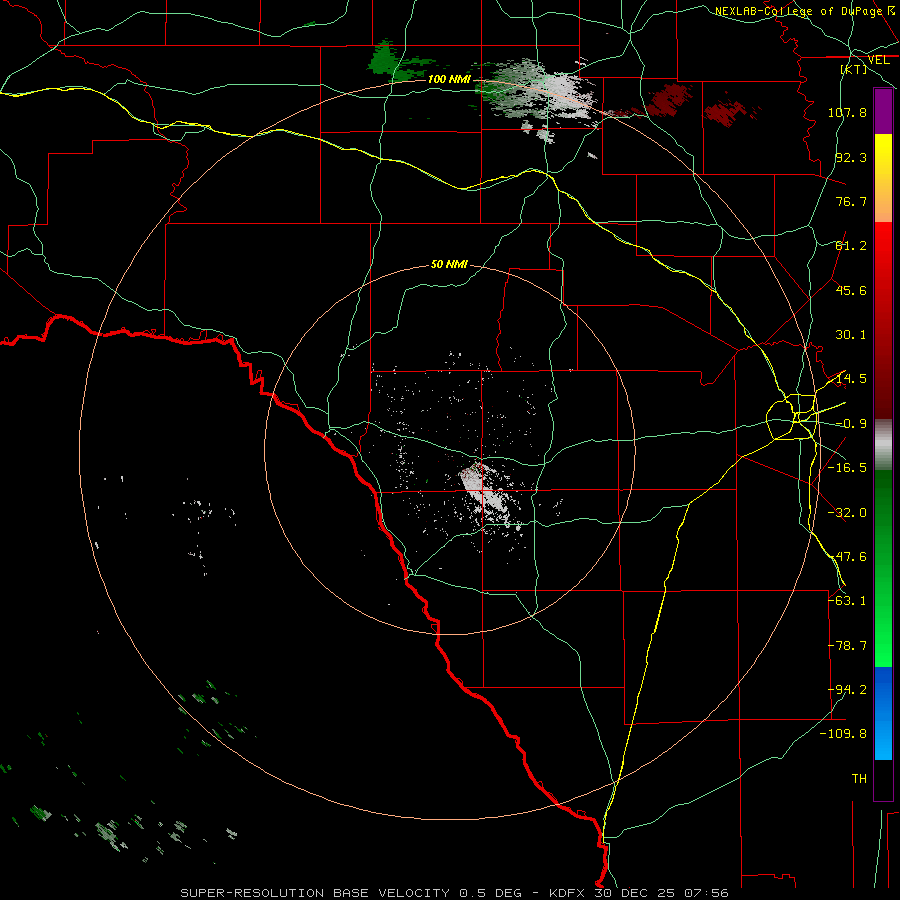Click the purple segment of the color bar
The width and height of the screenshot is (900, 900).
[883, 111]
